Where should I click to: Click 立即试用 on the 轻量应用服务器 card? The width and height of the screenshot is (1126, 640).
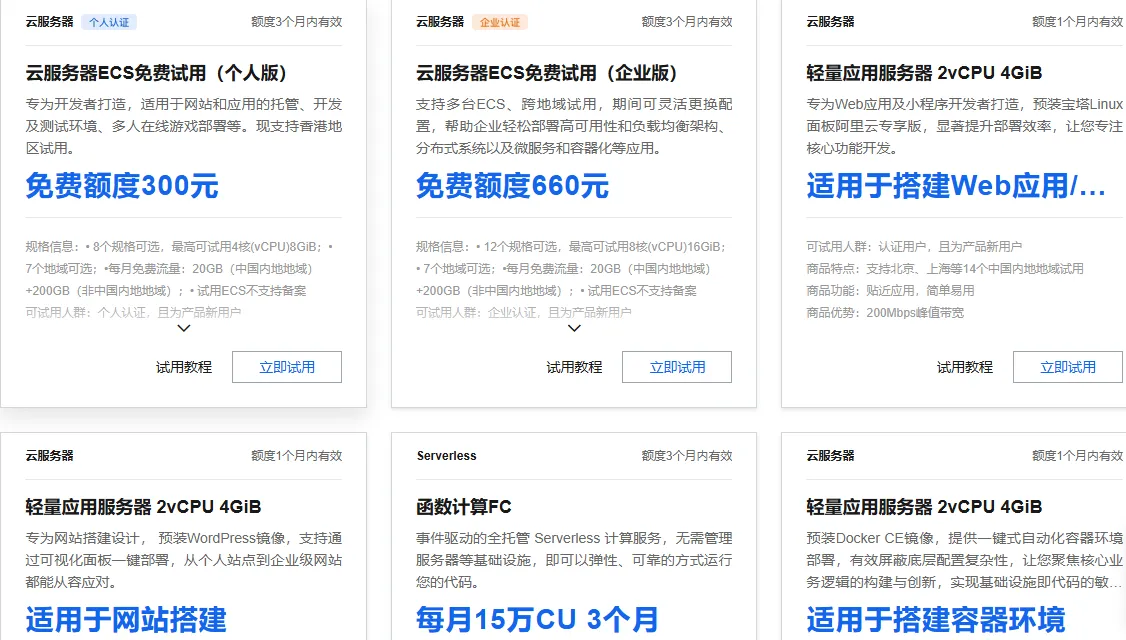click(1067, 366)
